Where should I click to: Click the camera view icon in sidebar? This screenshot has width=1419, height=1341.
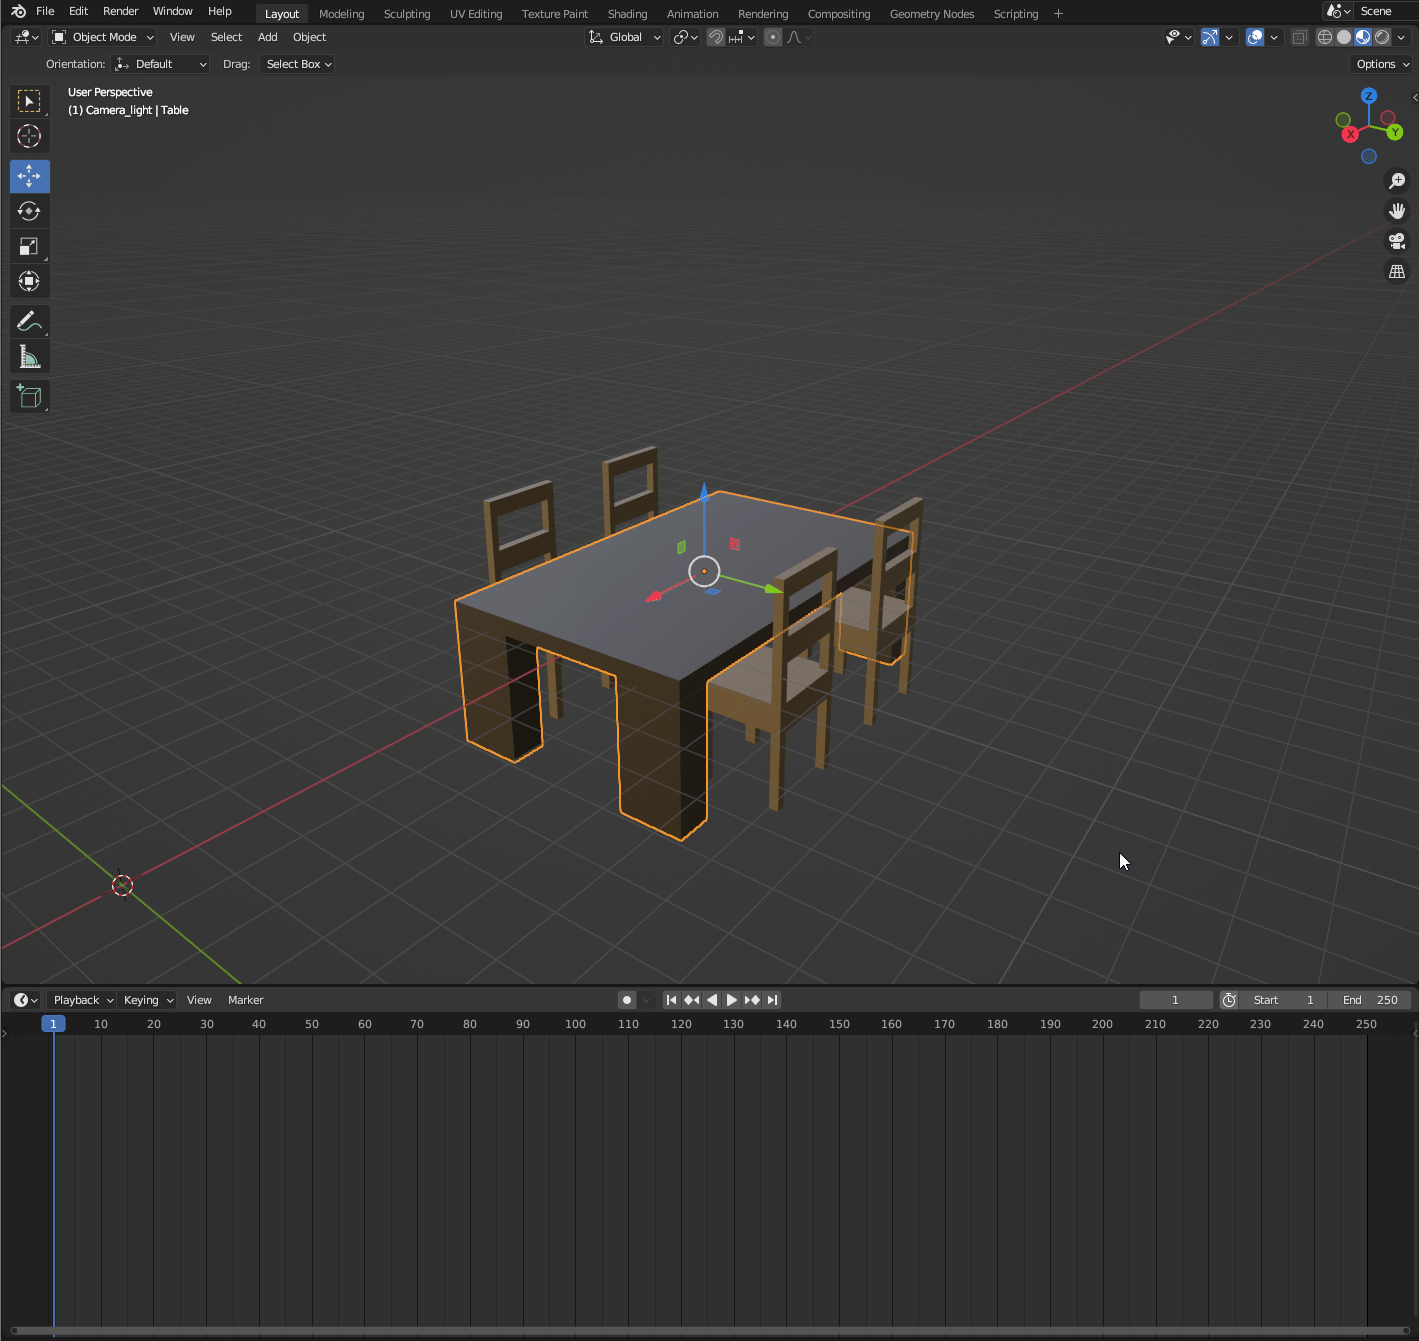(1396, 241)
